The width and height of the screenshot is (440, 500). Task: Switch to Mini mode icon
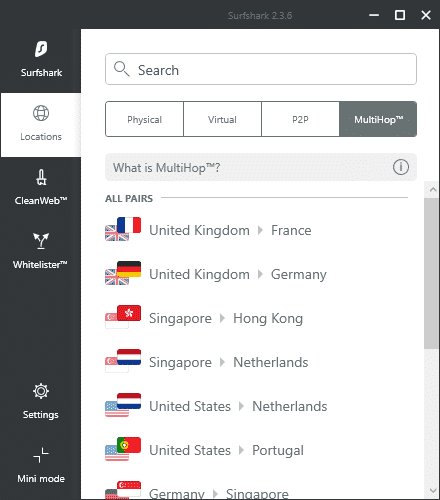point(41,455)
